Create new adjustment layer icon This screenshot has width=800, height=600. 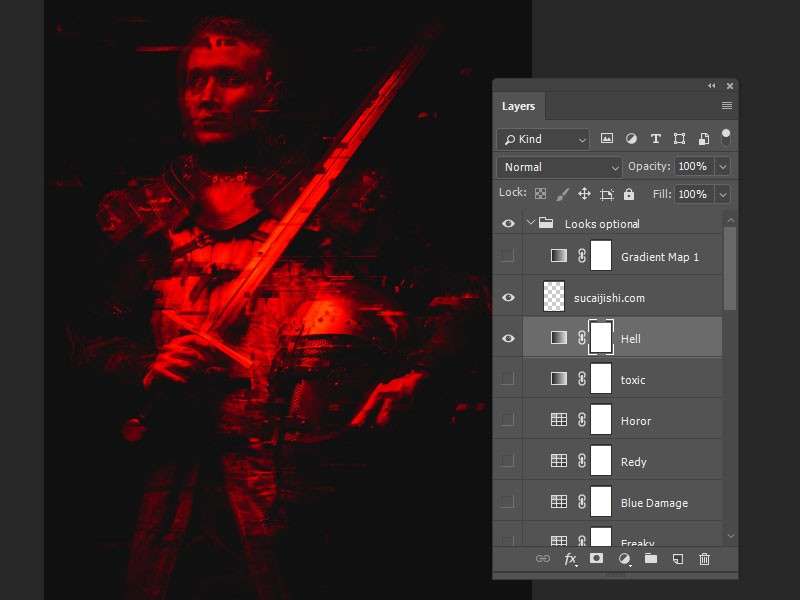pyautogui.click(x=624, y=559)
